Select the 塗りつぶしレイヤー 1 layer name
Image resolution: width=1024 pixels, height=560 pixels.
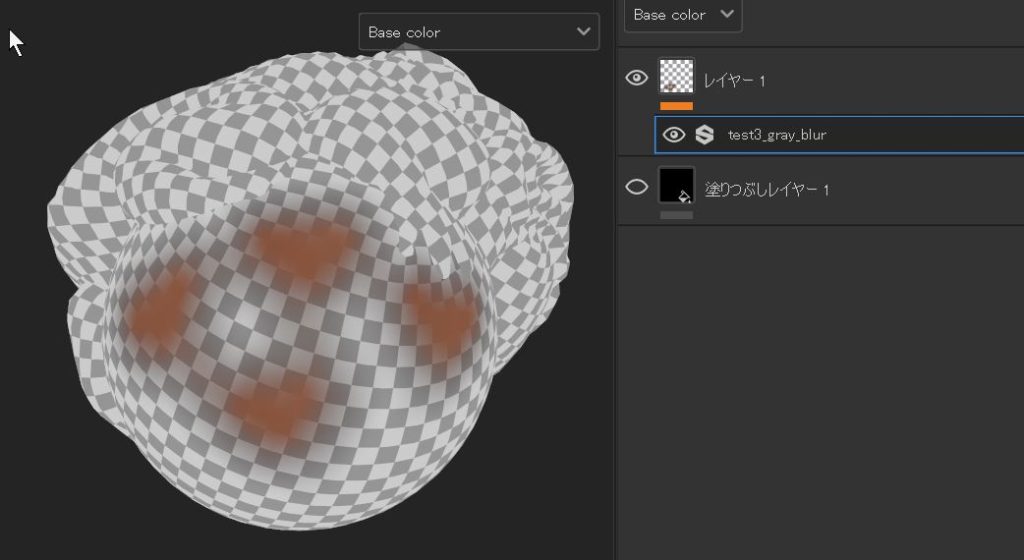[767, 189]
